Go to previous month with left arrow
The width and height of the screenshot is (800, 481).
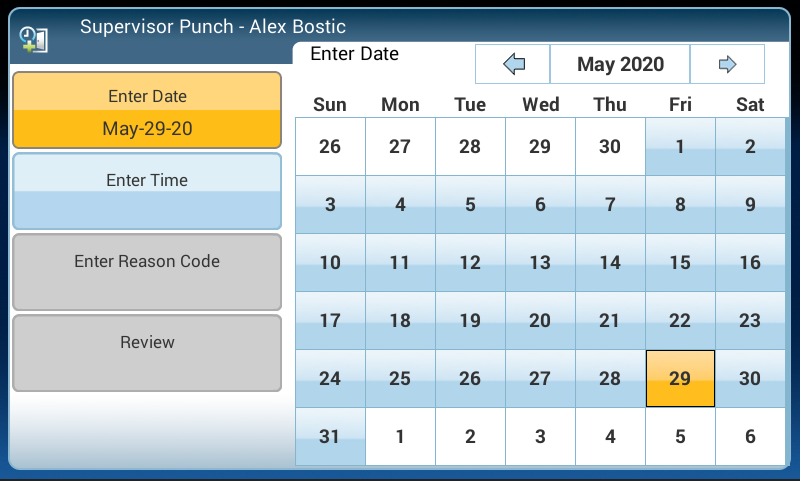(x=513, y=65)
